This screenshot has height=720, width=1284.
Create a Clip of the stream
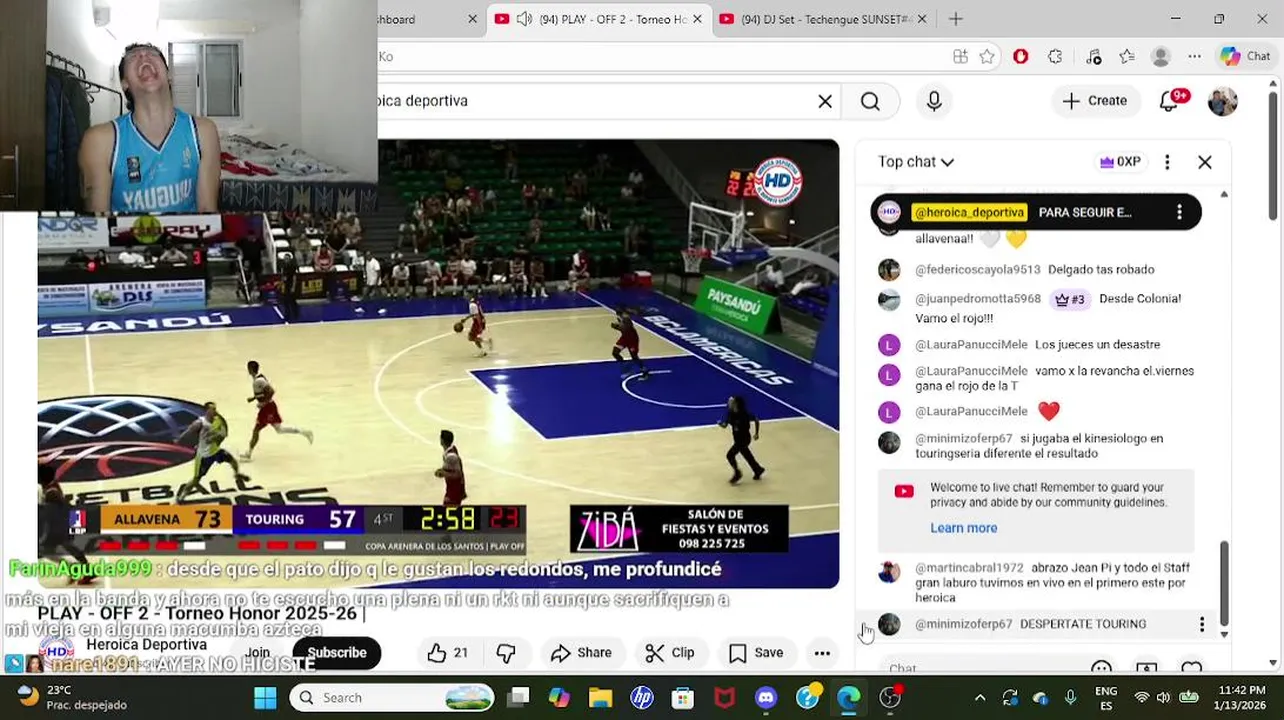coord(670,653)
